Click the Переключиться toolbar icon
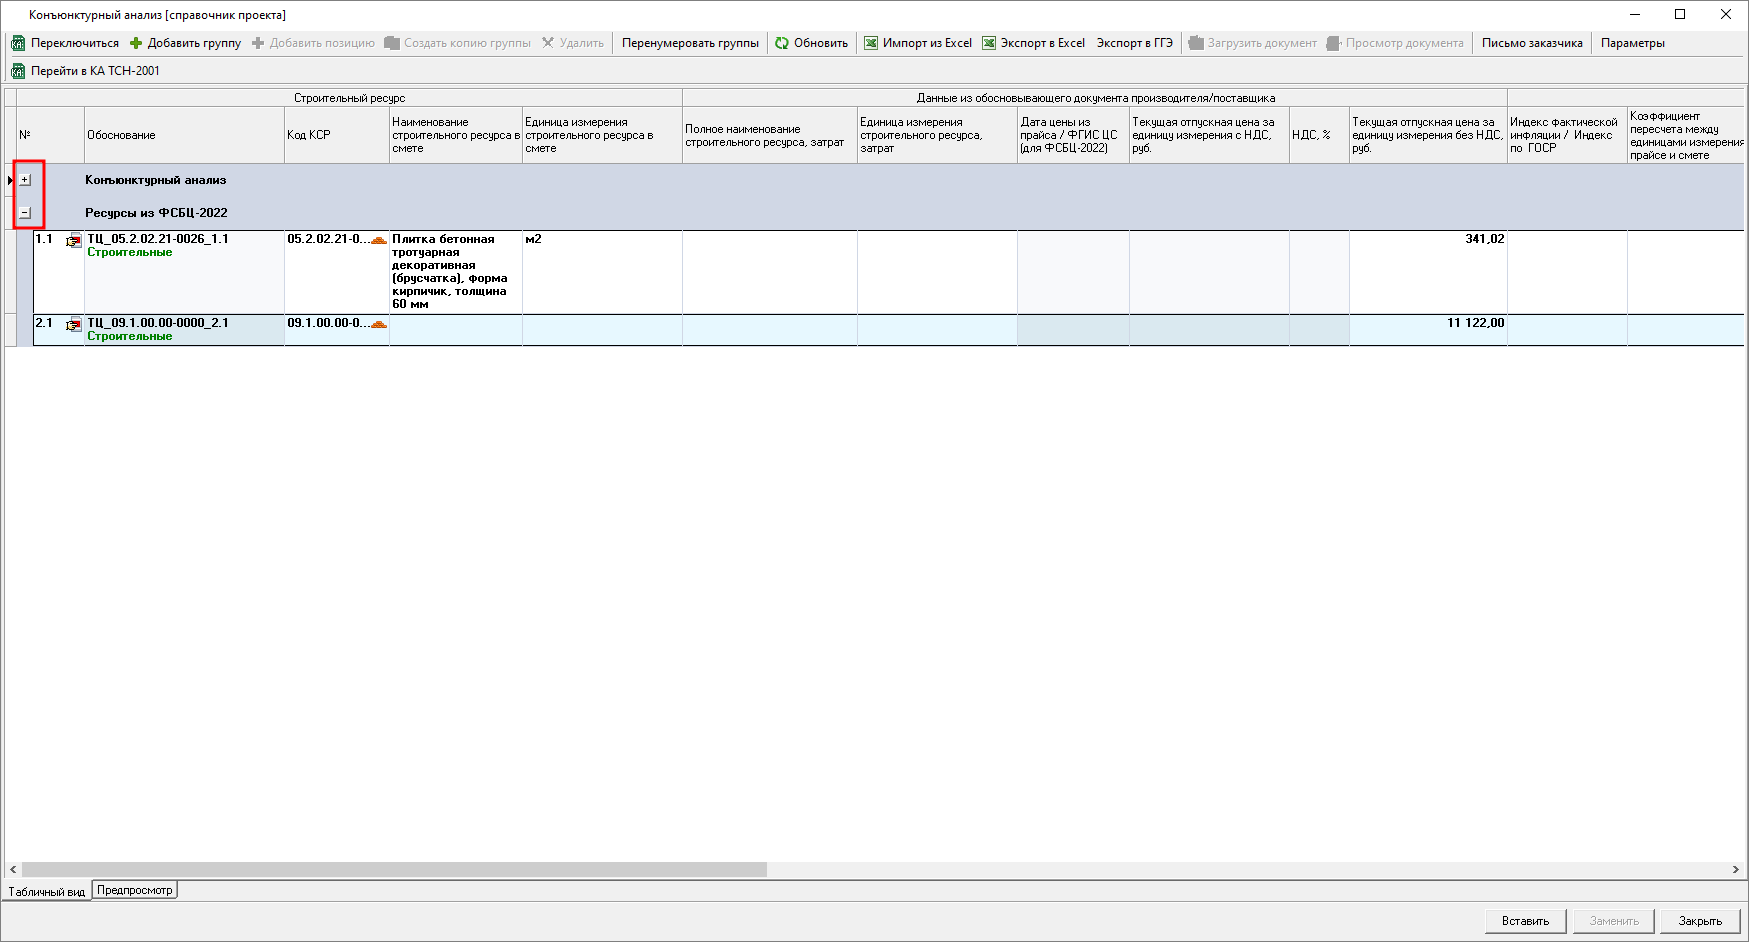Image resolution: width=1749 pixels, height=942 pixels. point(18,43)
